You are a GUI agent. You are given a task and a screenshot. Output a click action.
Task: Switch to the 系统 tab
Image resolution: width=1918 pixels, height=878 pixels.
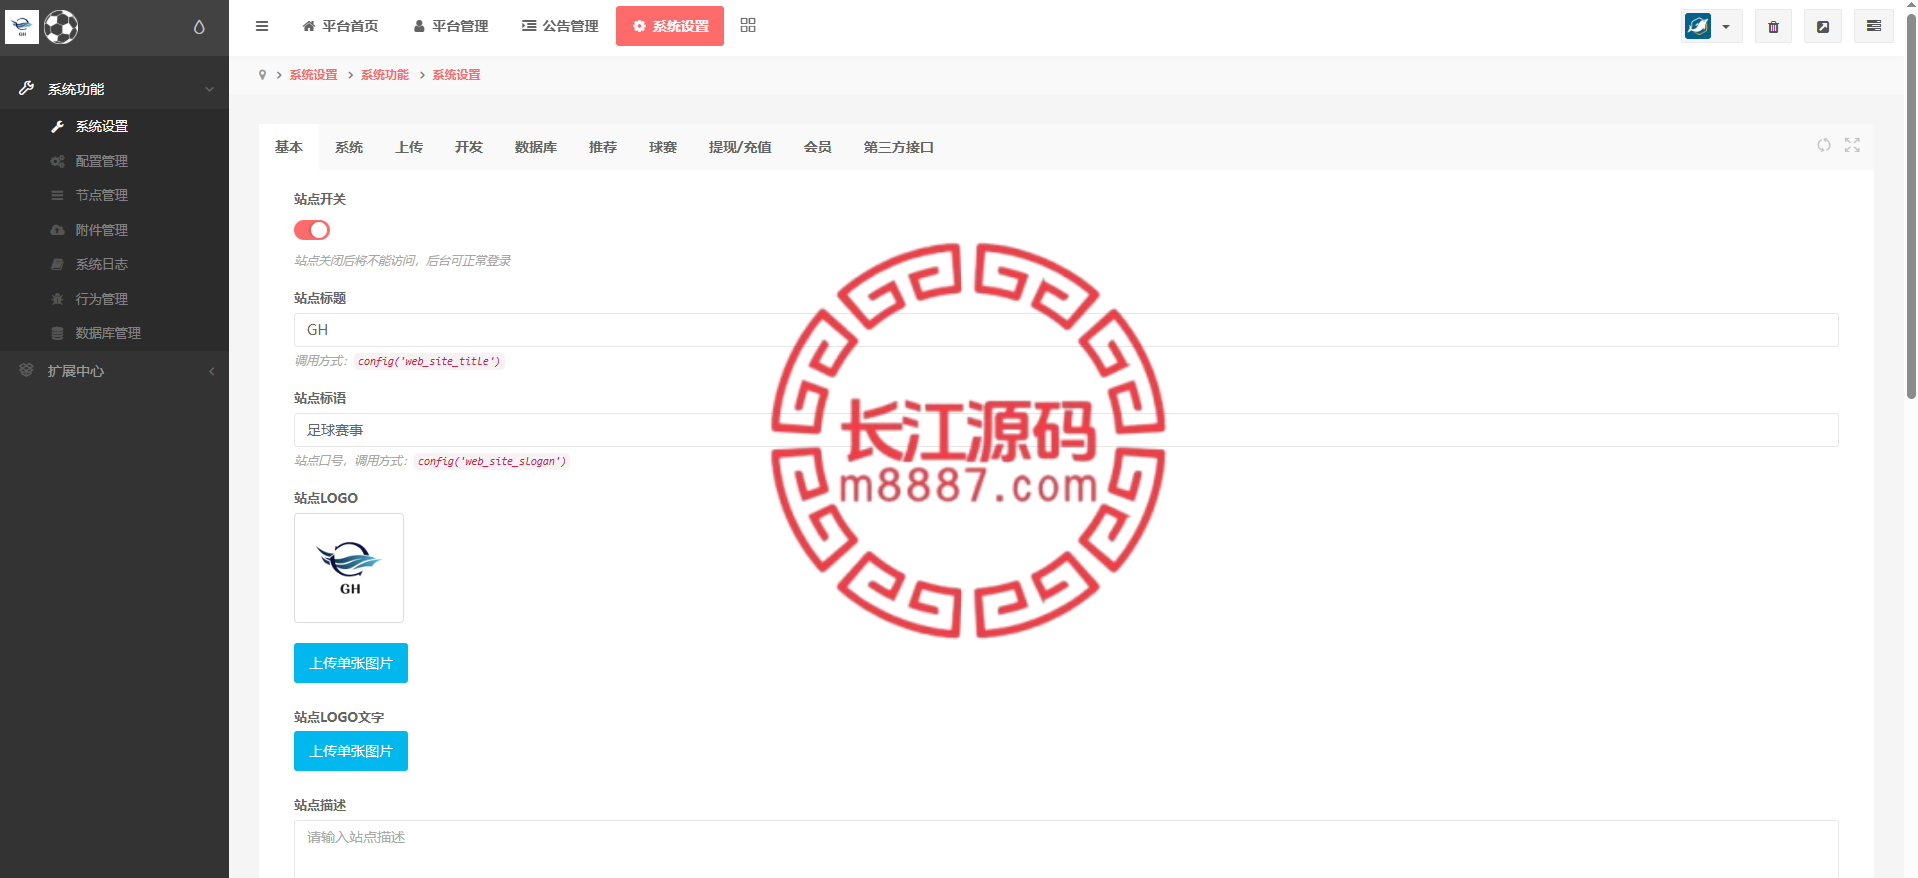[x=349, y=147]
